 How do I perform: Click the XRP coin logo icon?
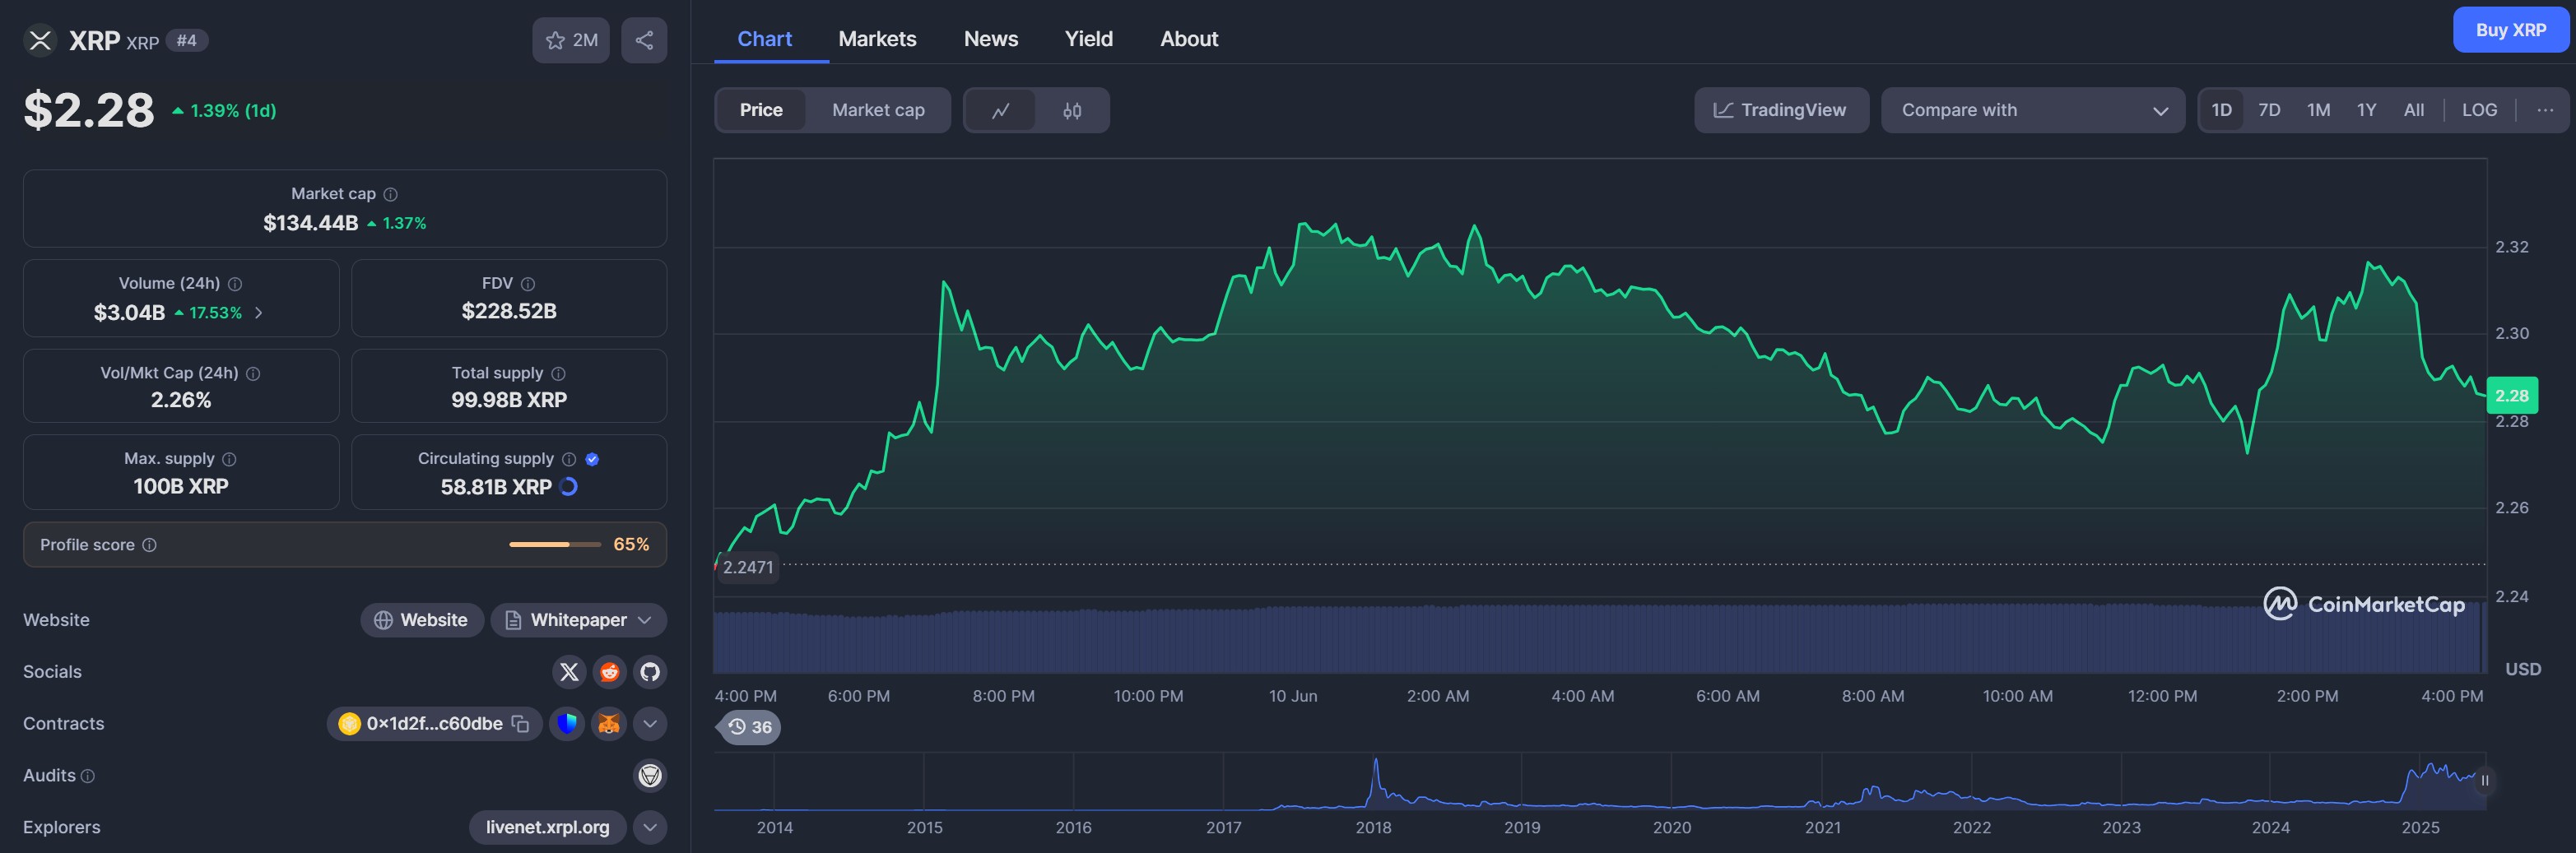click(x=40, y=40)
